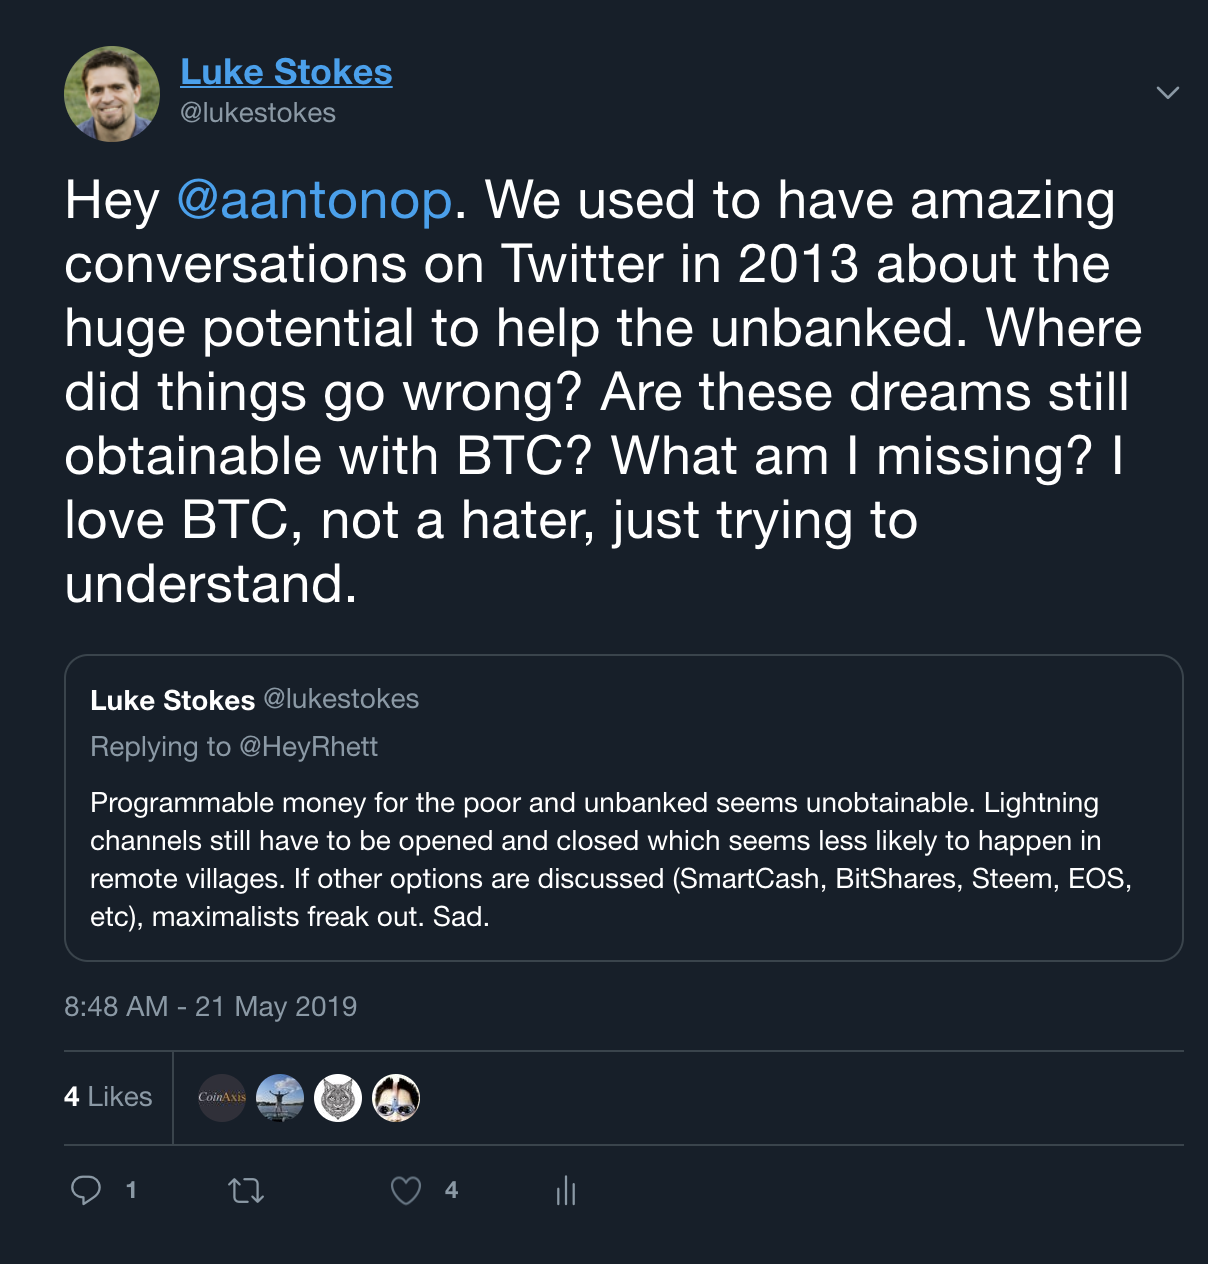Open the CoinAxis liker avatar

pos(222,1098)
